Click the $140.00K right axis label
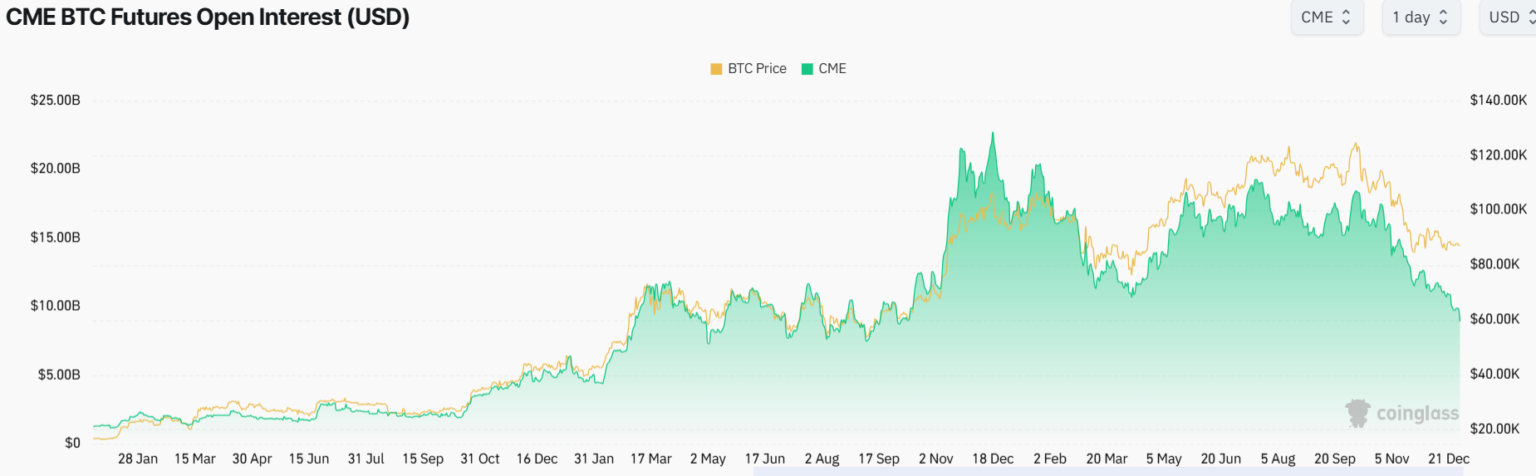Screen dimensions: 1536x476 (x=1498, y=100)
